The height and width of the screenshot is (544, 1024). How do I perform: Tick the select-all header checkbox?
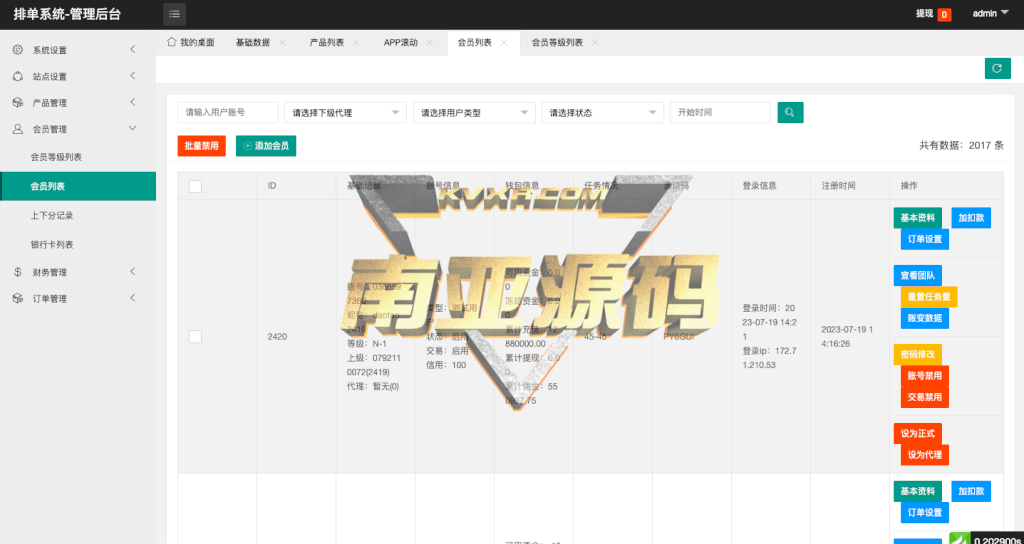(195, 186)
